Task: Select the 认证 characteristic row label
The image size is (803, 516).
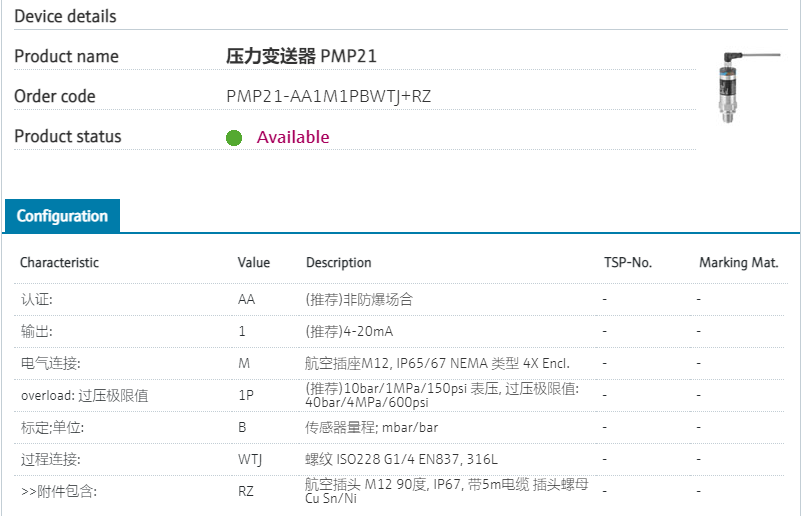Action: (x=37, y=299)
